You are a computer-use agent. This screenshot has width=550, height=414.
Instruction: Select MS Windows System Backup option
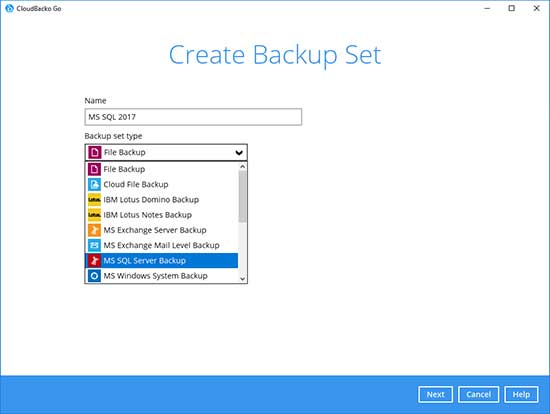pos(162,276)
